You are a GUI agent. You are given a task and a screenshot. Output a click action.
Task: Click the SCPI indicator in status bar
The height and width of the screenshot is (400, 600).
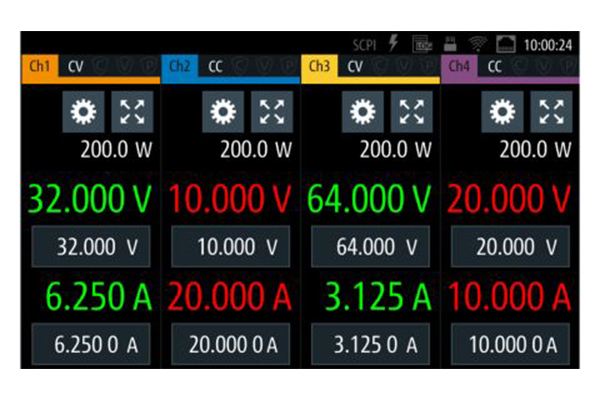click(x=367, y=45)
